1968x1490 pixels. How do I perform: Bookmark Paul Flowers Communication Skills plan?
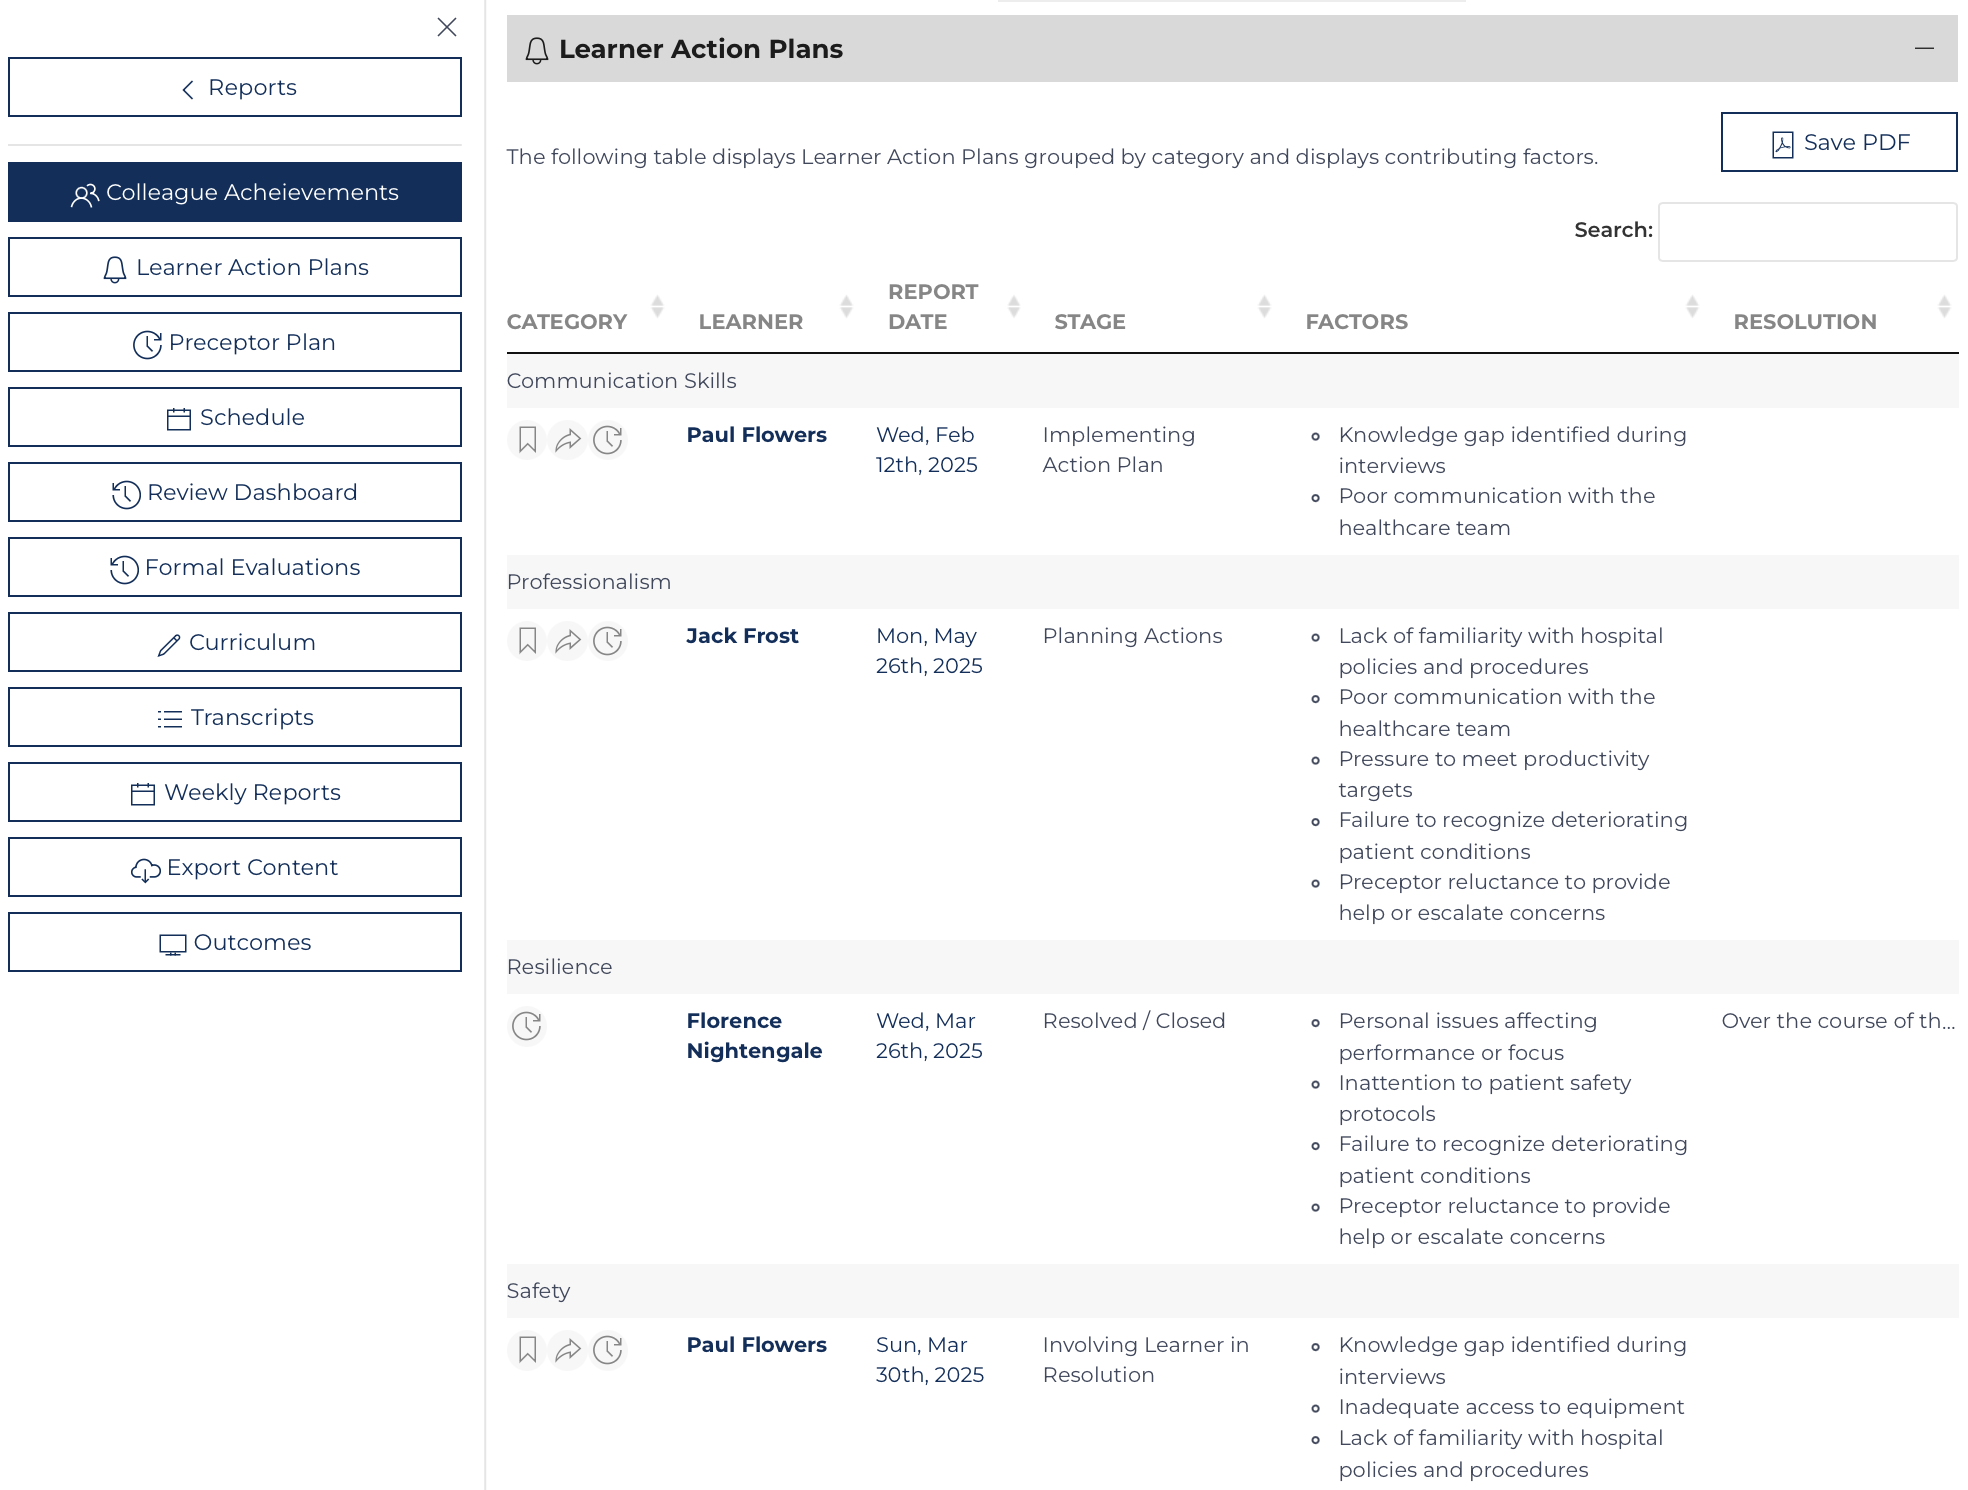click(x=528, y=440)
